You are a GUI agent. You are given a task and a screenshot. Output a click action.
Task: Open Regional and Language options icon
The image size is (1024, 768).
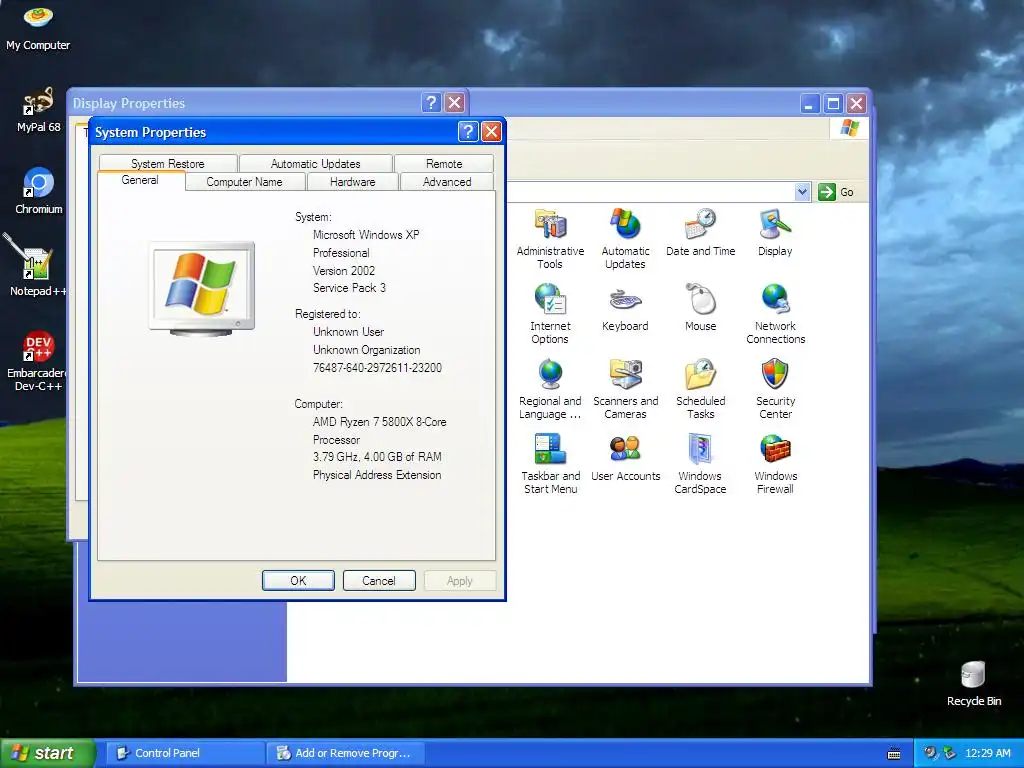point(550,389)
